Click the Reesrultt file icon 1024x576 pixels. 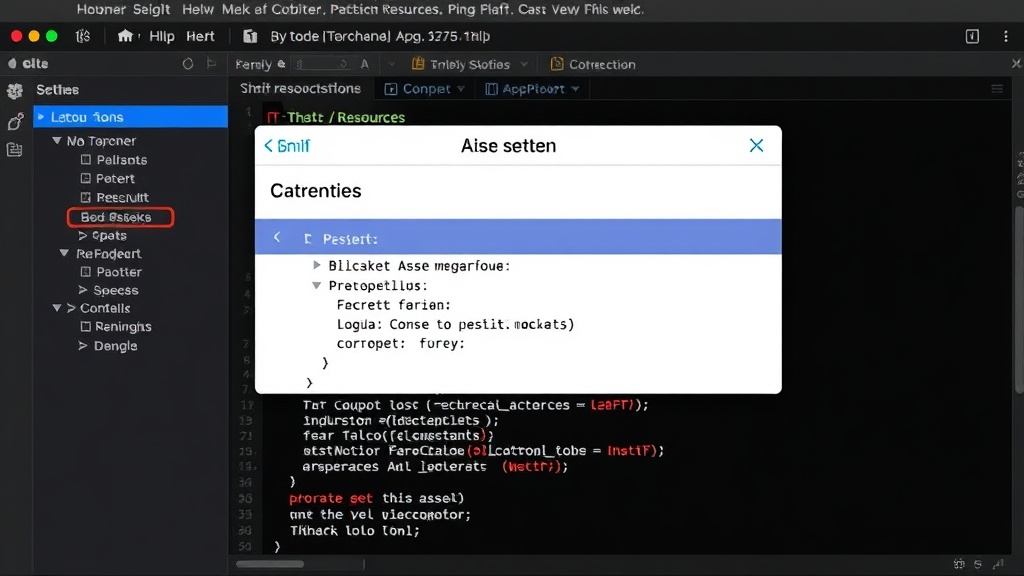[x=86, y=197]
